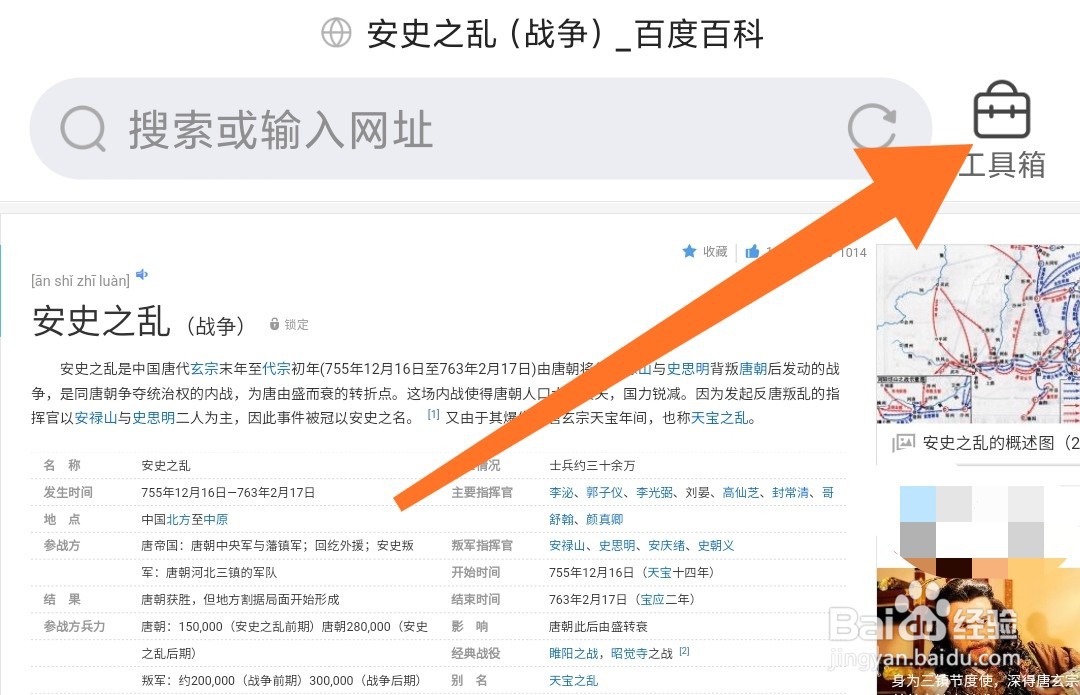Click the globe icon beside page title
1080x695 pixels.
[336, 33]
